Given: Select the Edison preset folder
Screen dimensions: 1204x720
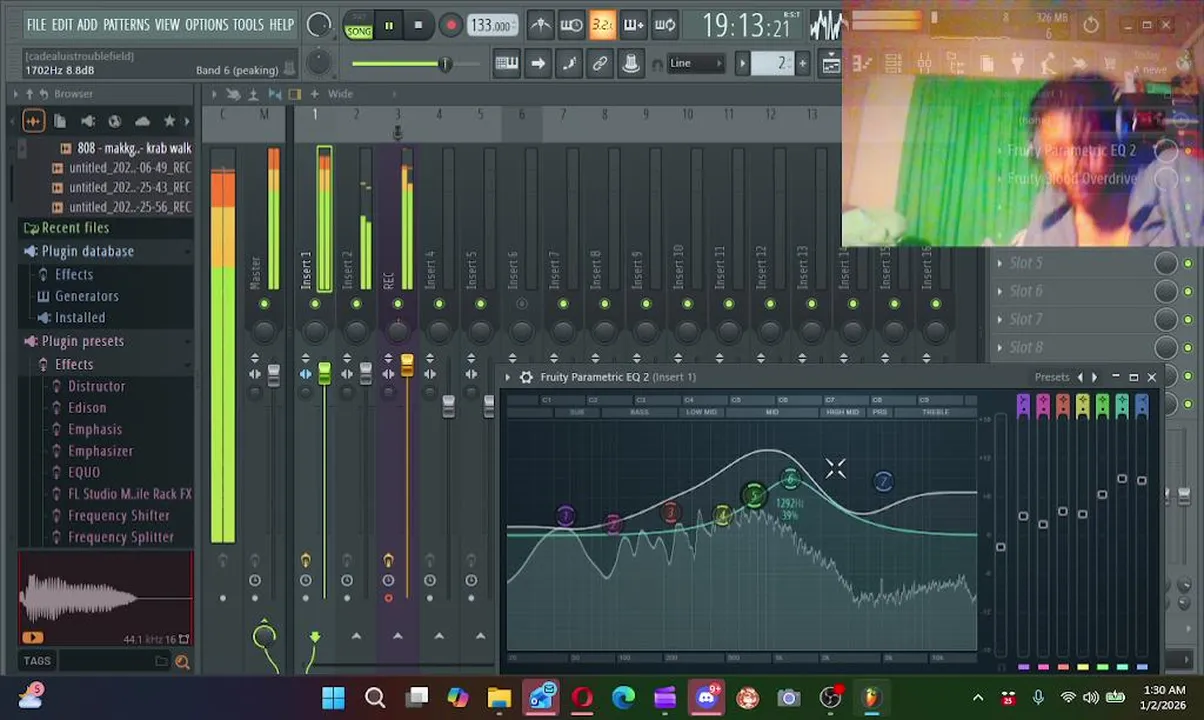Looking at the screenshot, I should tap(87, 408).
